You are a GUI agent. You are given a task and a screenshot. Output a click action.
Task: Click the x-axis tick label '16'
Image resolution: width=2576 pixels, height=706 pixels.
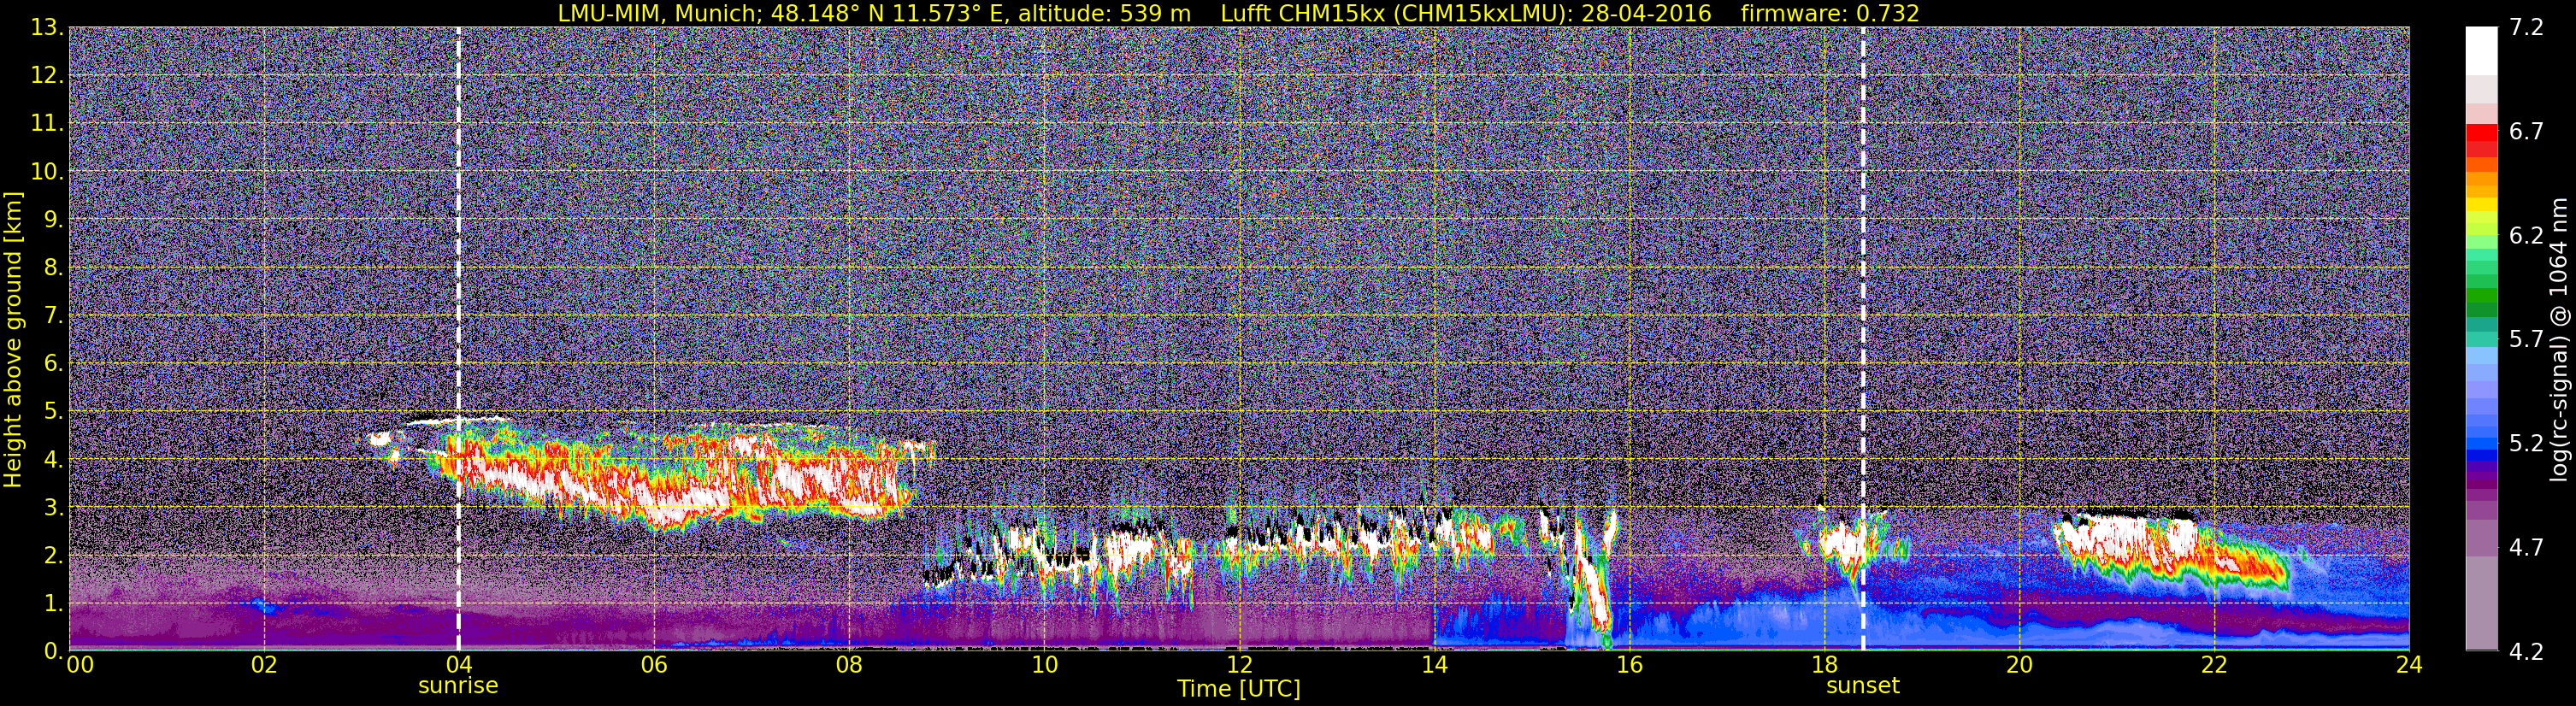[x=1629, y=665]
